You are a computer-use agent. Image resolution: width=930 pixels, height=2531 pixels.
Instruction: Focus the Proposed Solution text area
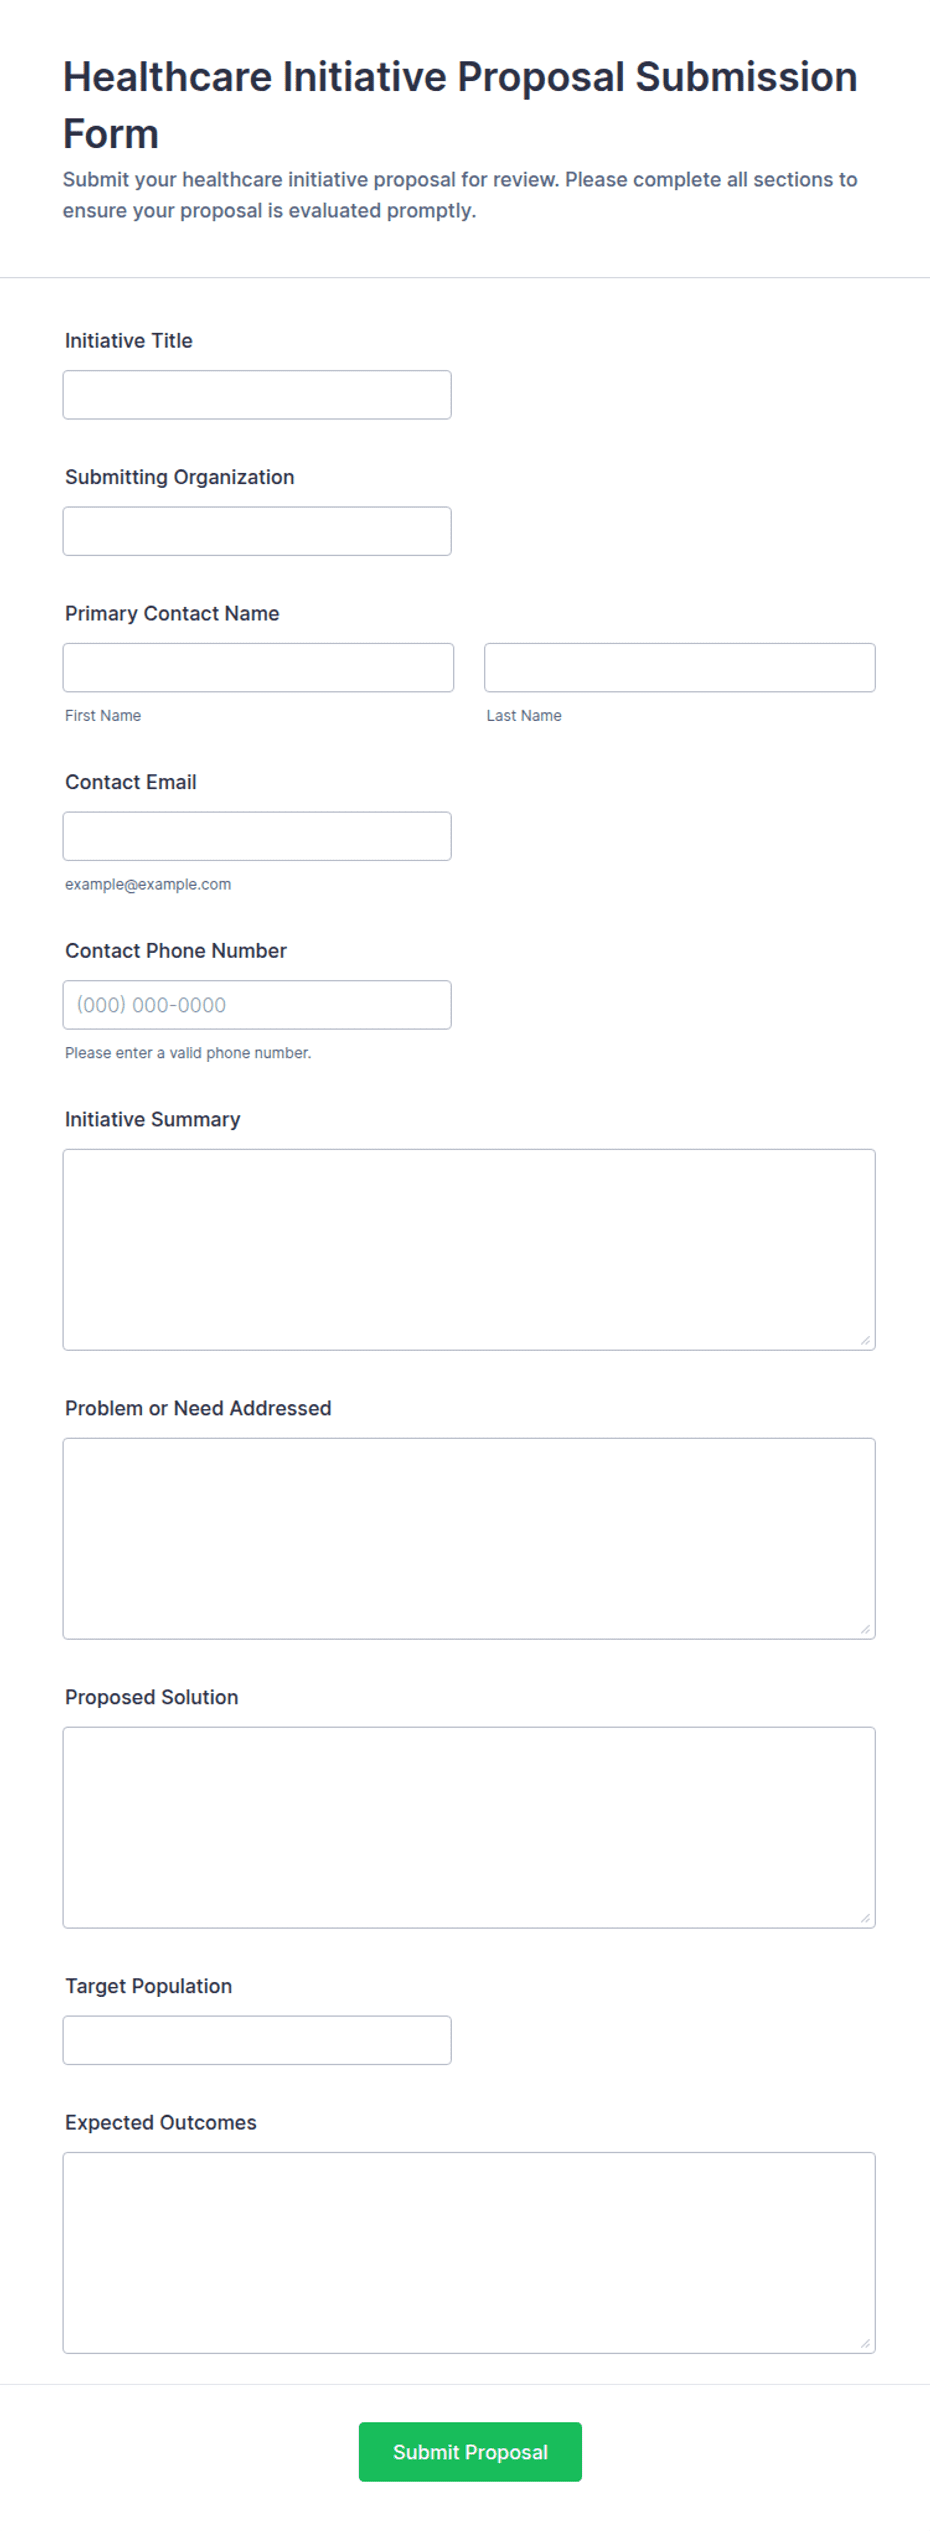469,1828
